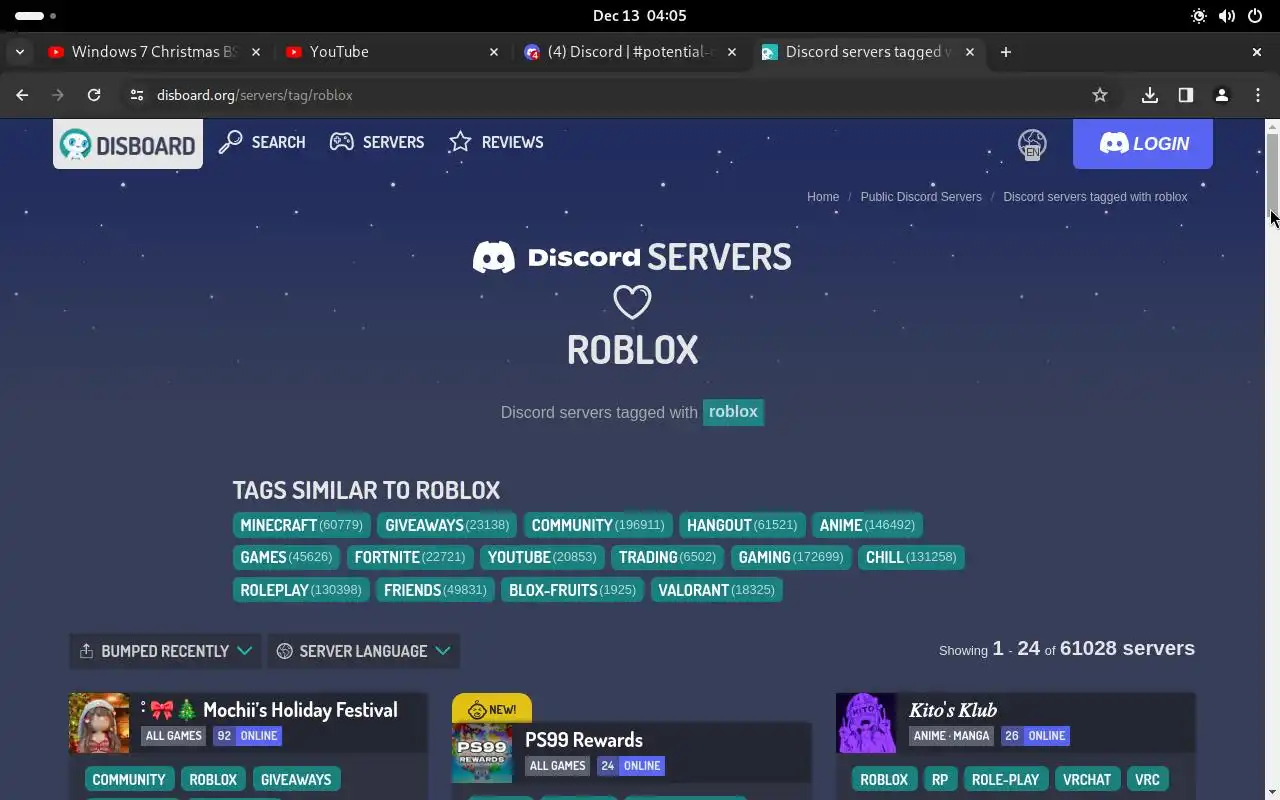The width and height of the screenshot is (1280, 800).
Task: Select the GAMING tag
Action: tap(791, 557)
